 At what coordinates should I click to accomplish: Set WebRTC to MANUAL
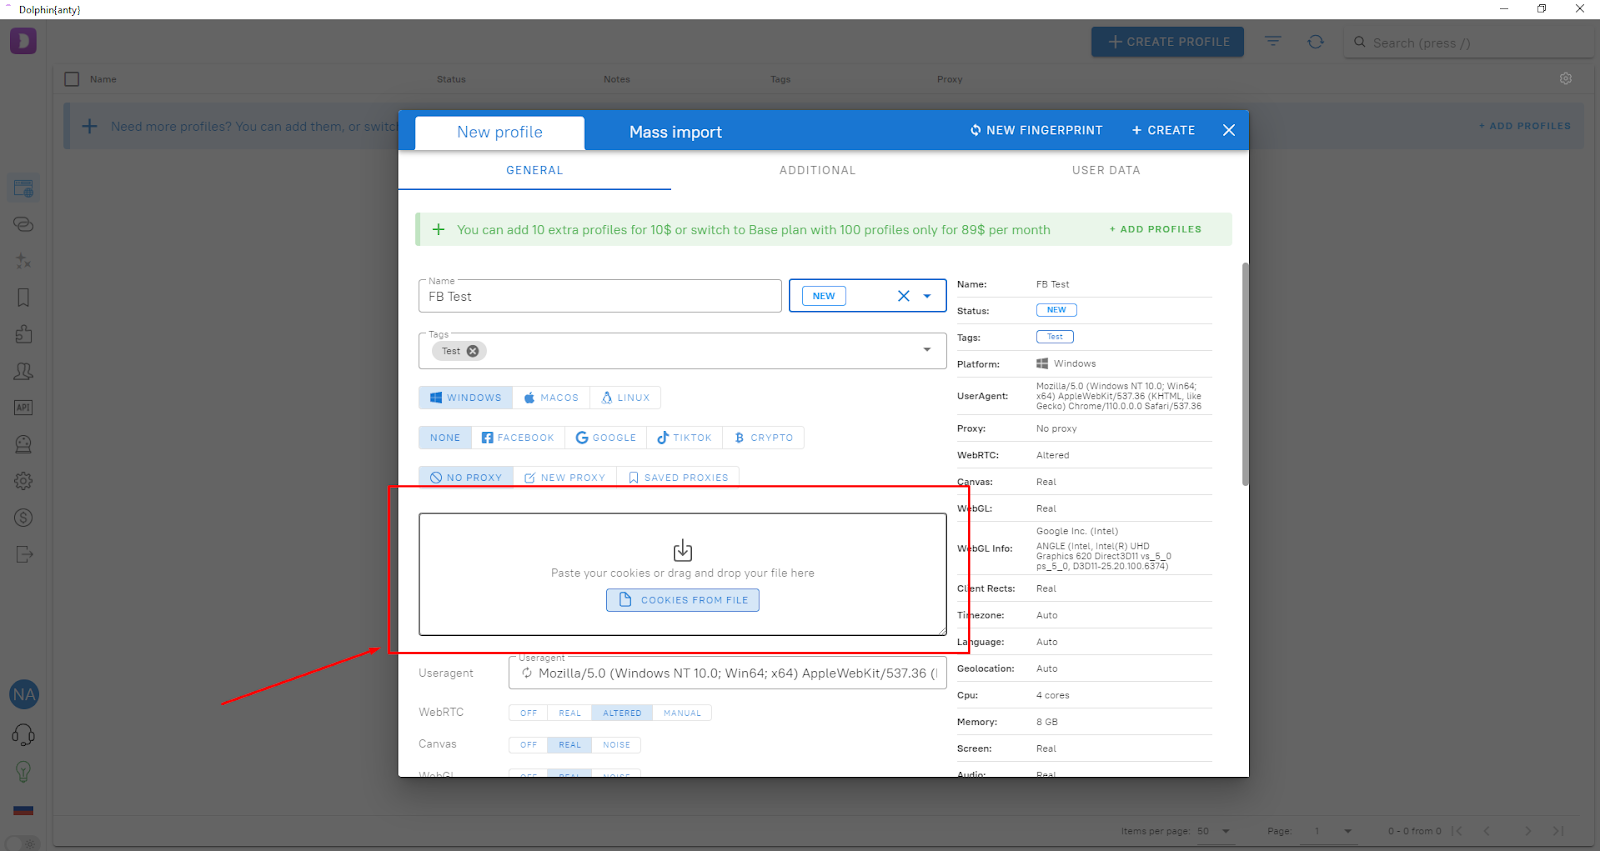(682, 713)
